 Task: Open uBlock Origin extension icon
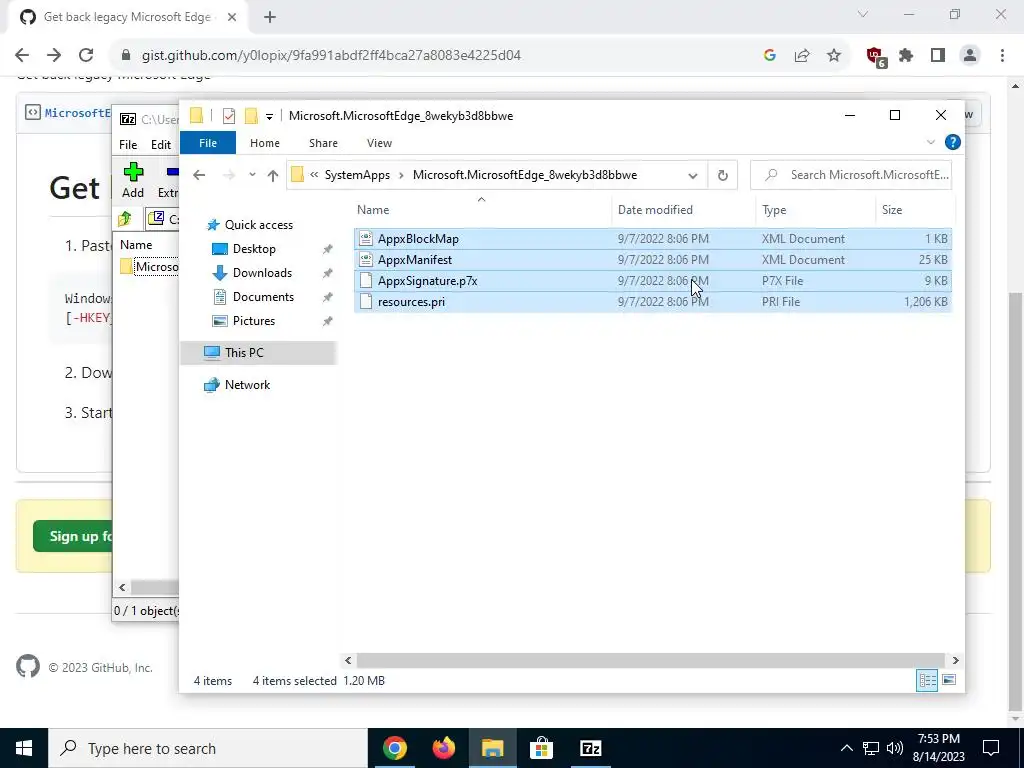point(876,57)
